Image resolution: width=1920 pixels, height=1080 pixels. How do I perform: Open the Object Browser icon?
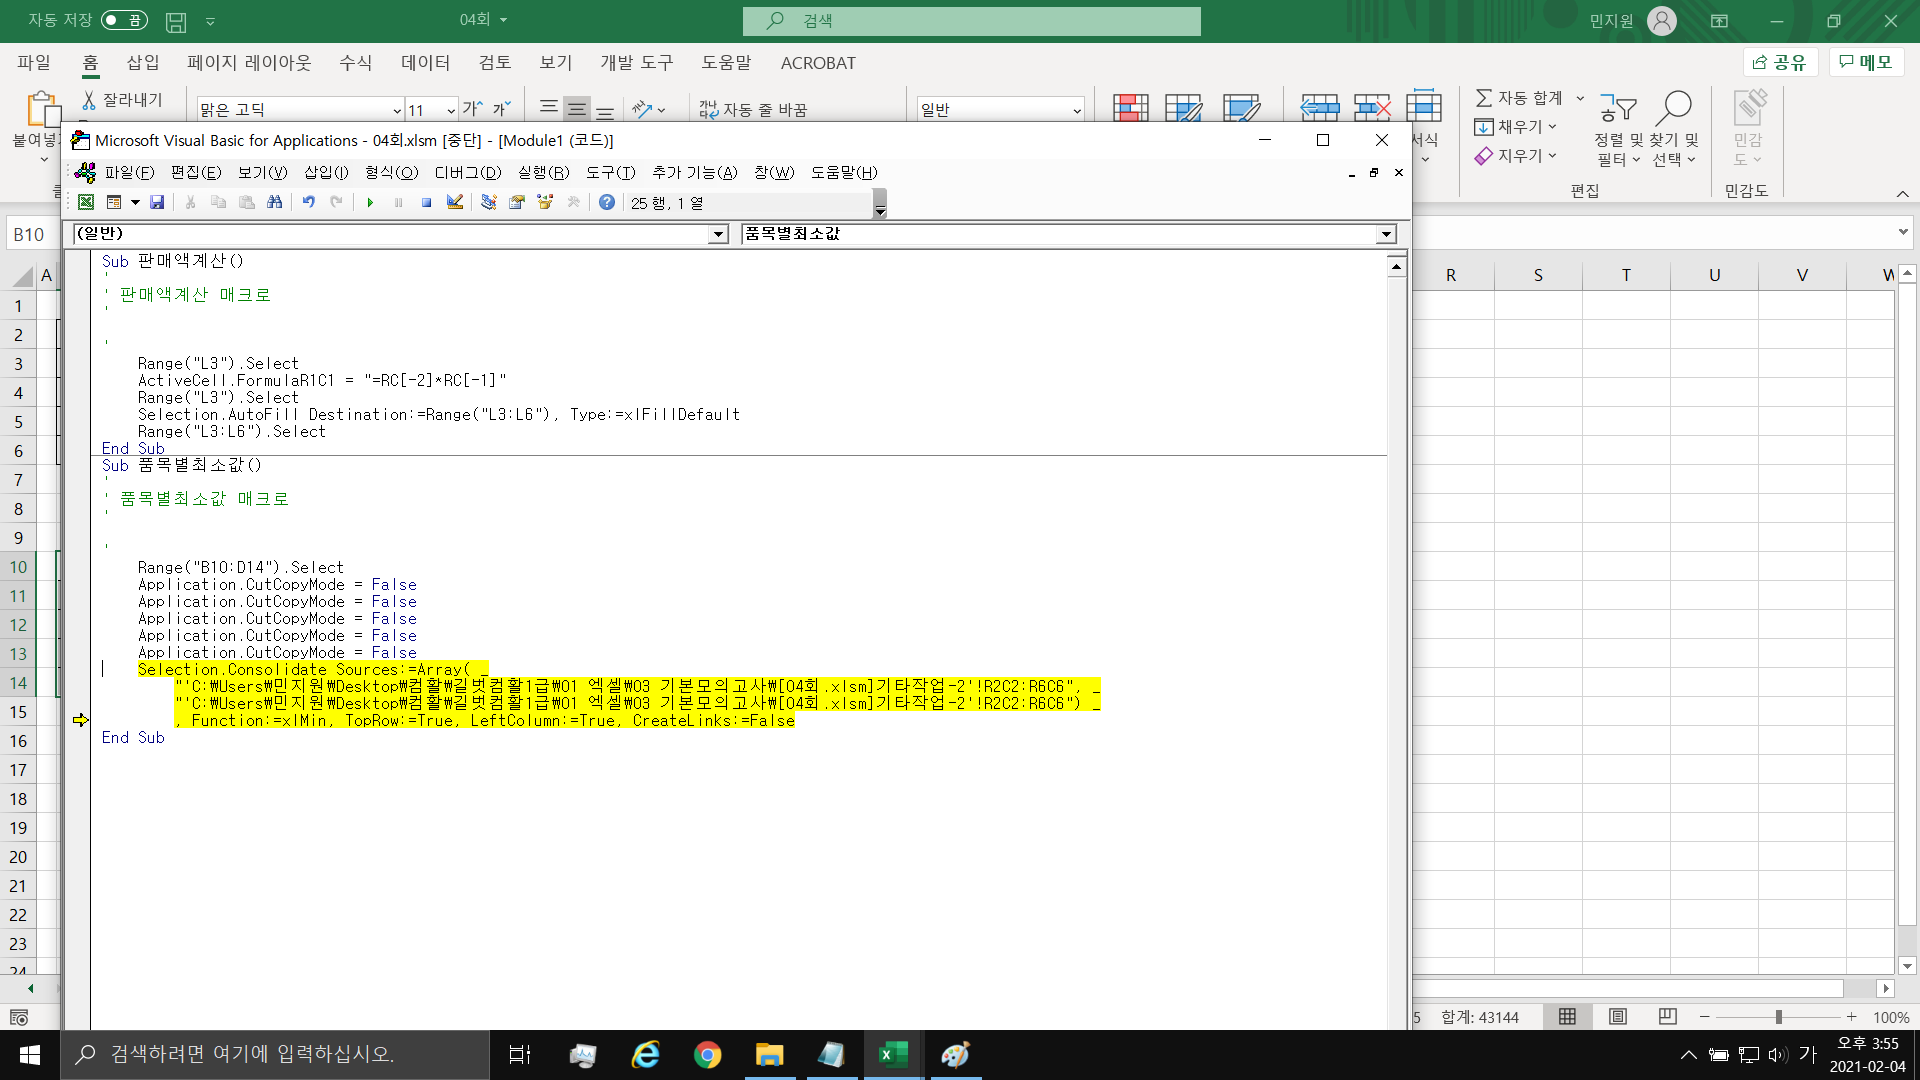tap(545, 202)
